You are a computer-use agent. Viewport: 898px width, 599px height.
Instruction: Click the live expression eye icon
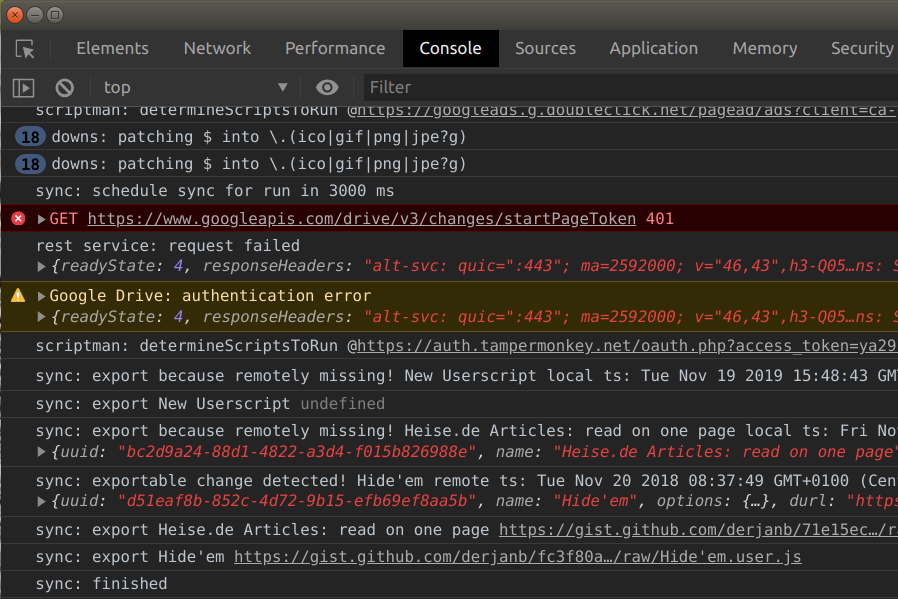pos(327,88)
